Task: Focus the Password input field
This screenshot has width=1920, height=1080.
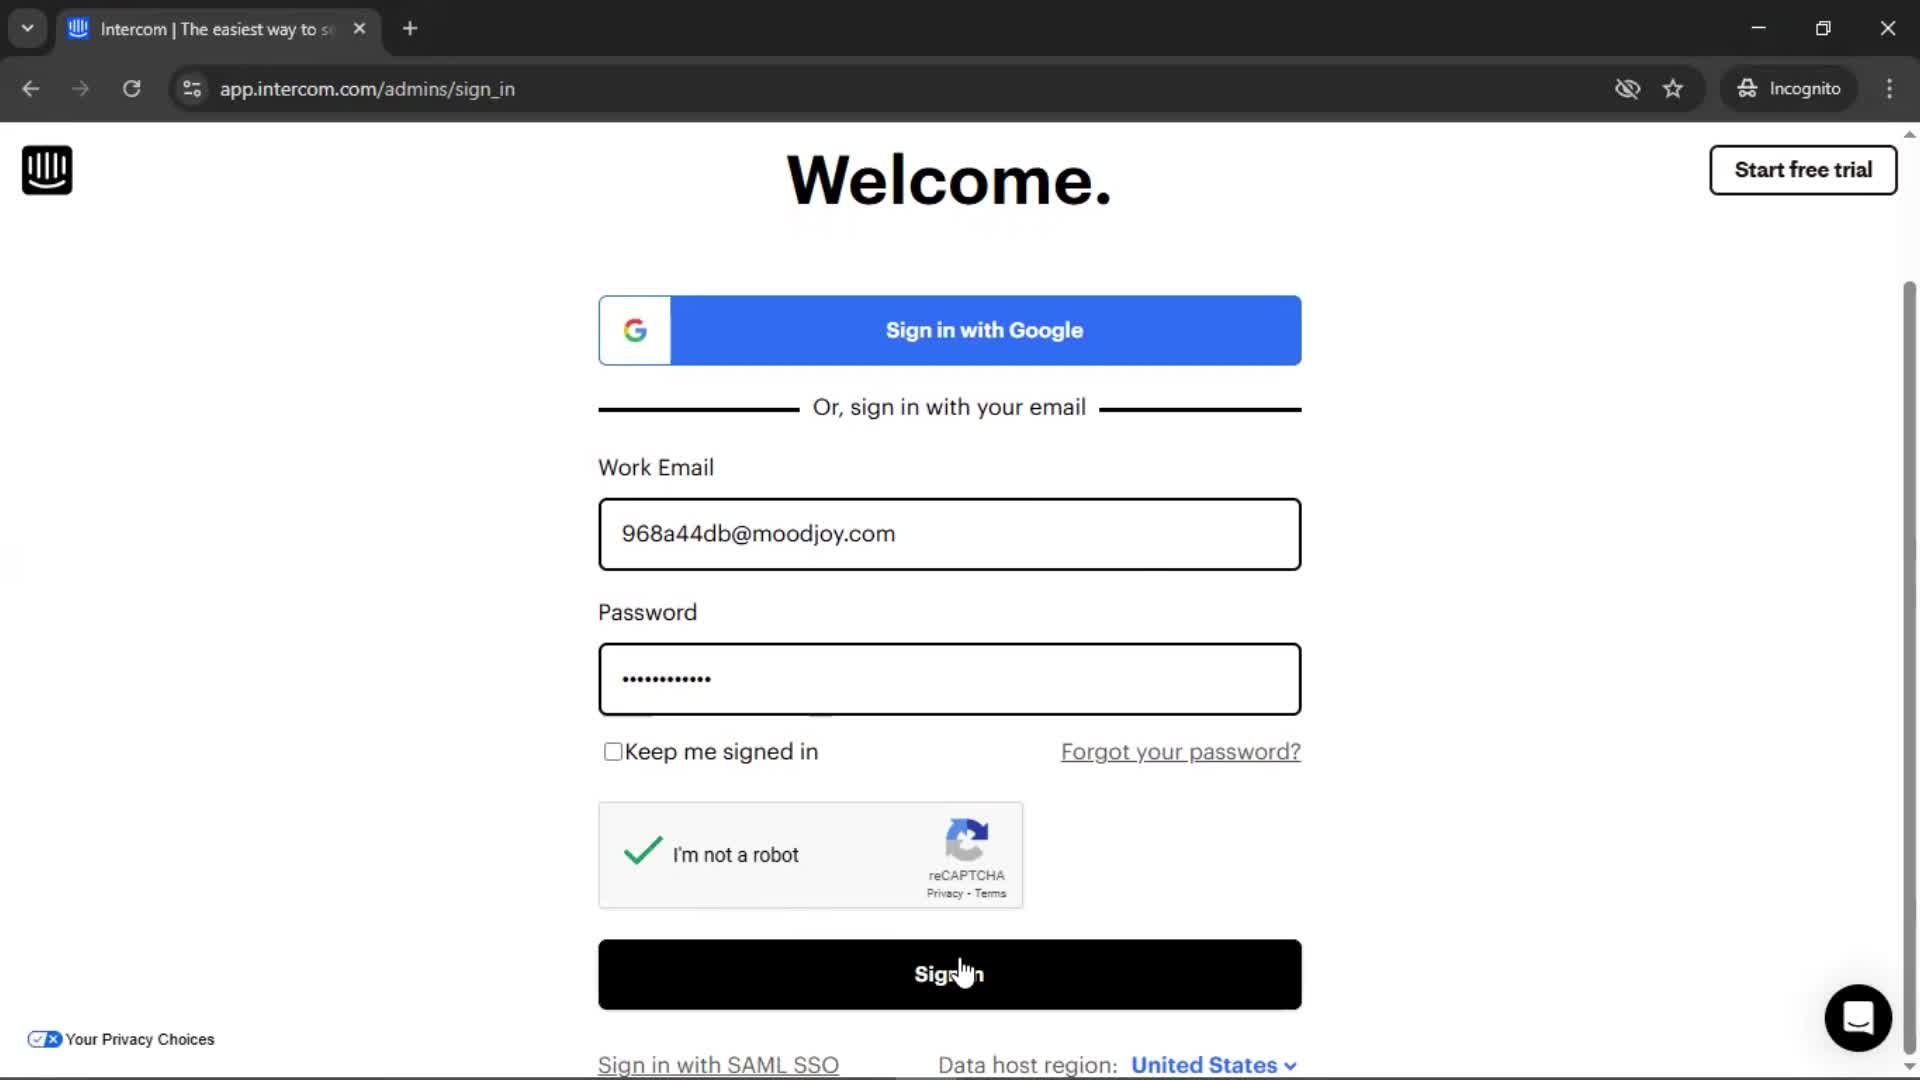Action: click(x=950, y=679)
